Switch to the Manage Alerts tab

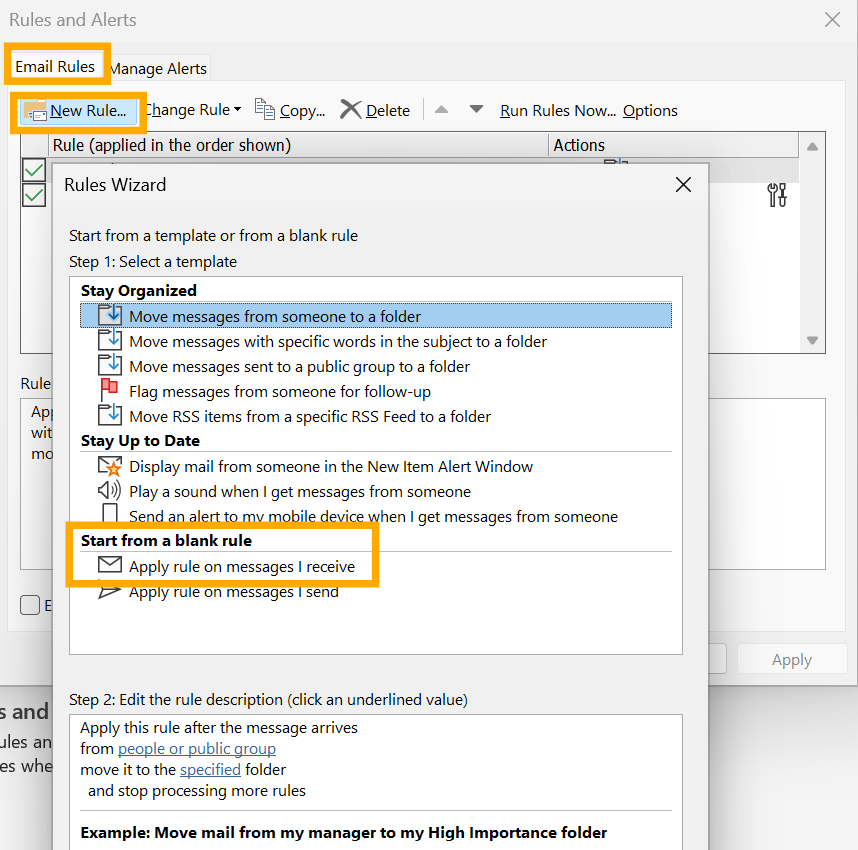[x=158, y=69]
